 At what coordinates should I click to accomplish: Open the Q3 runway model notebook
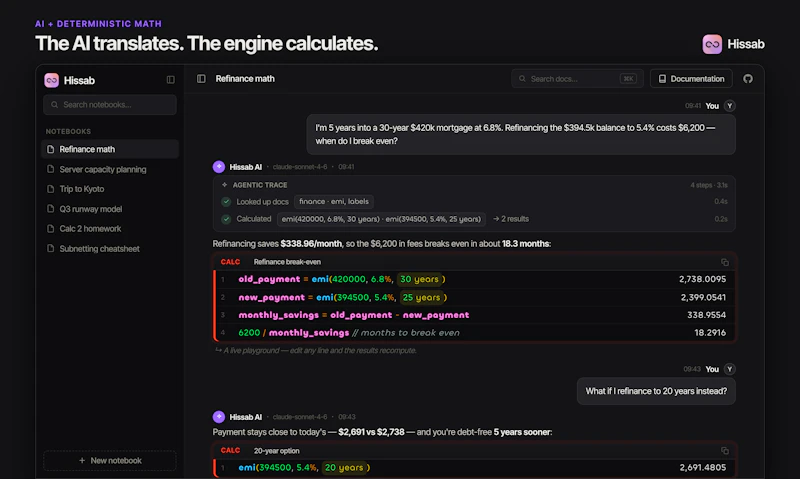click(110, 209)
